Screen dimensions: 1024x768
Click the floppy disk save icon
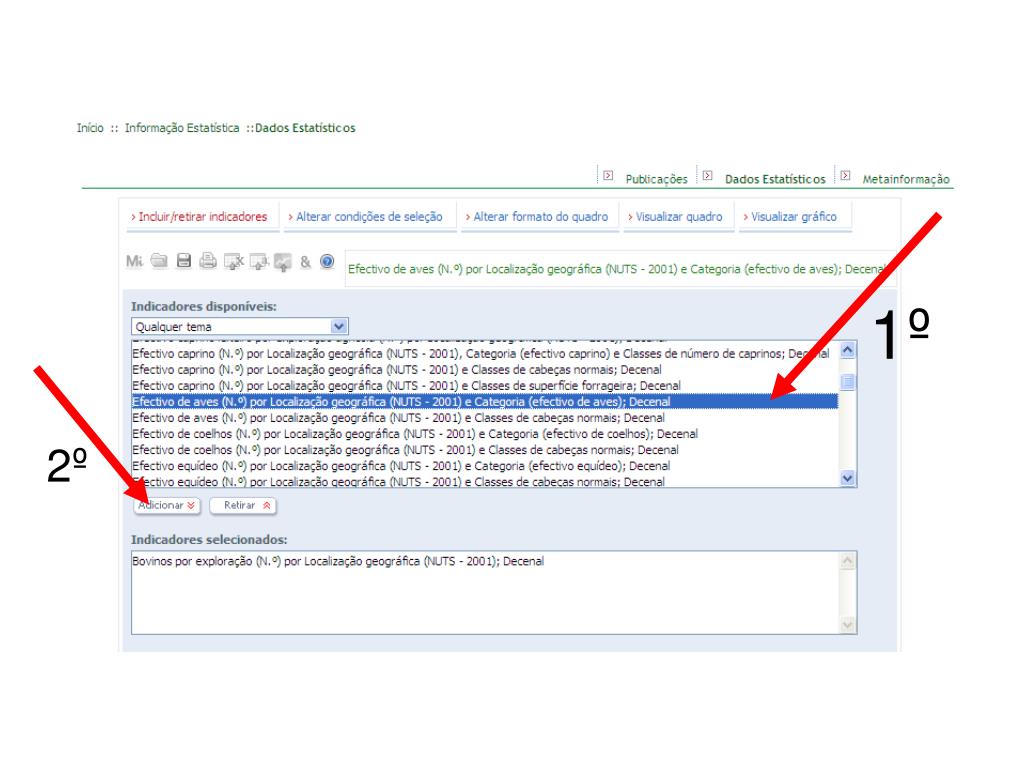point(184,262)
